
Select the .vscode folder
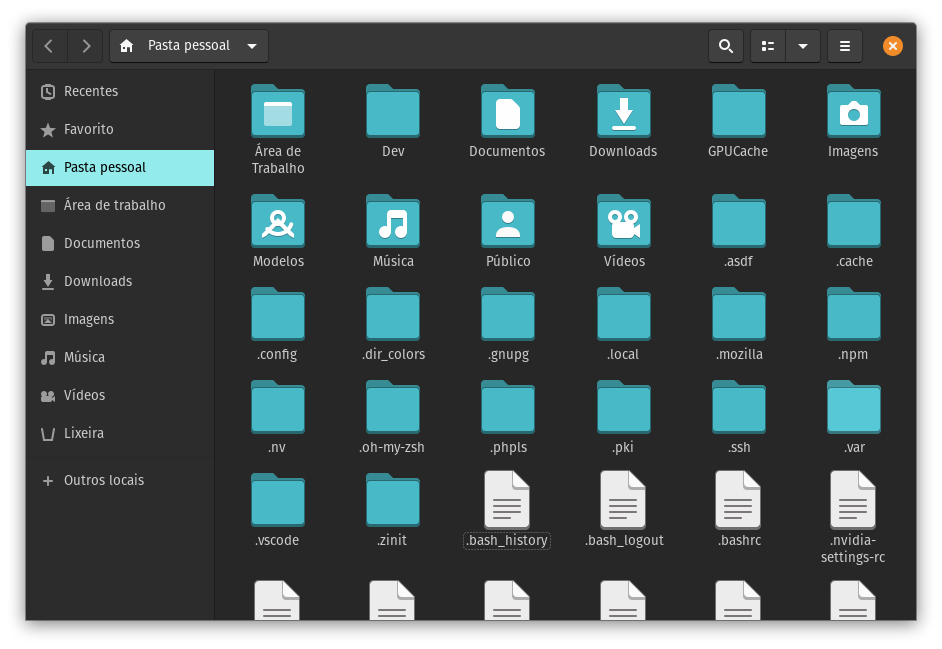277,500
